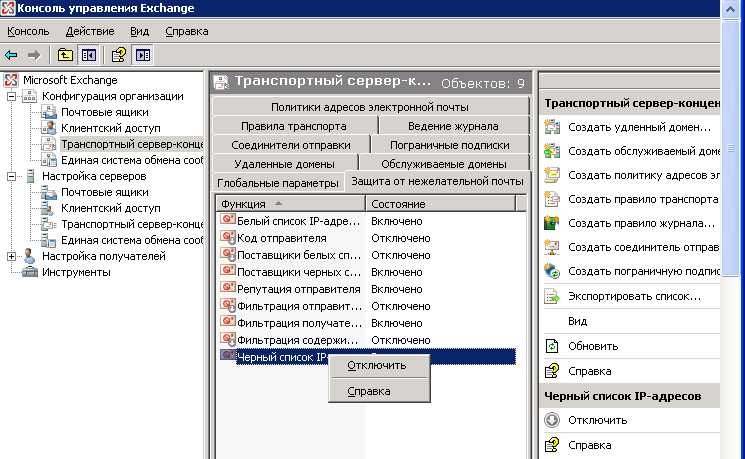Select the Защита от нежелательной почты tab

tap(438, 181)
